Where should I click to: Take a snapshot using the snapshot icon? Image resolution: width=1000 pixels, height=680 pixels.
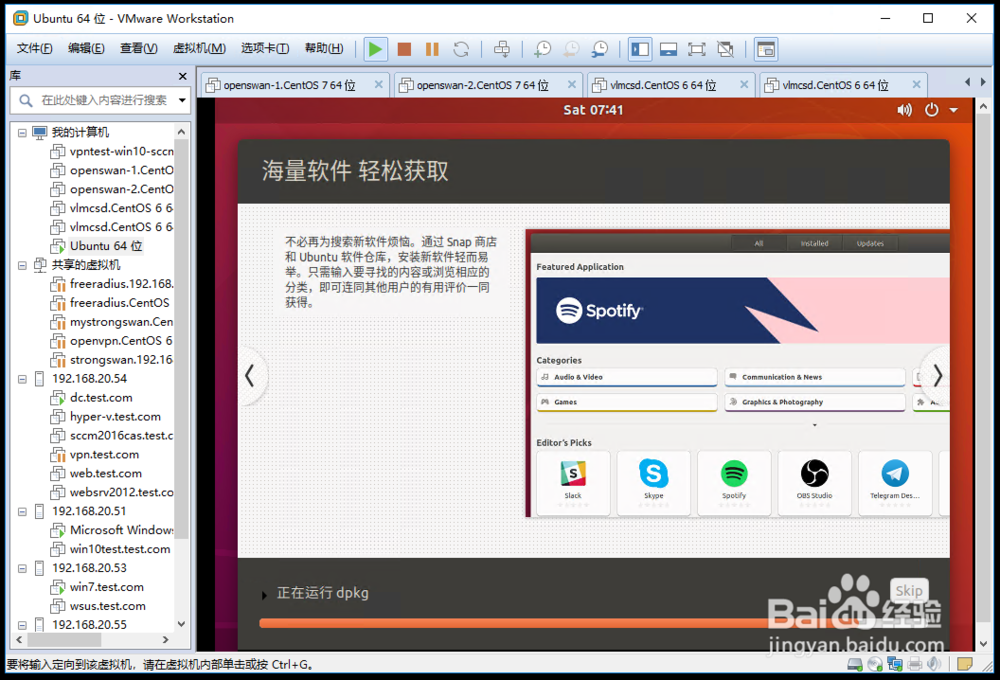542,49
